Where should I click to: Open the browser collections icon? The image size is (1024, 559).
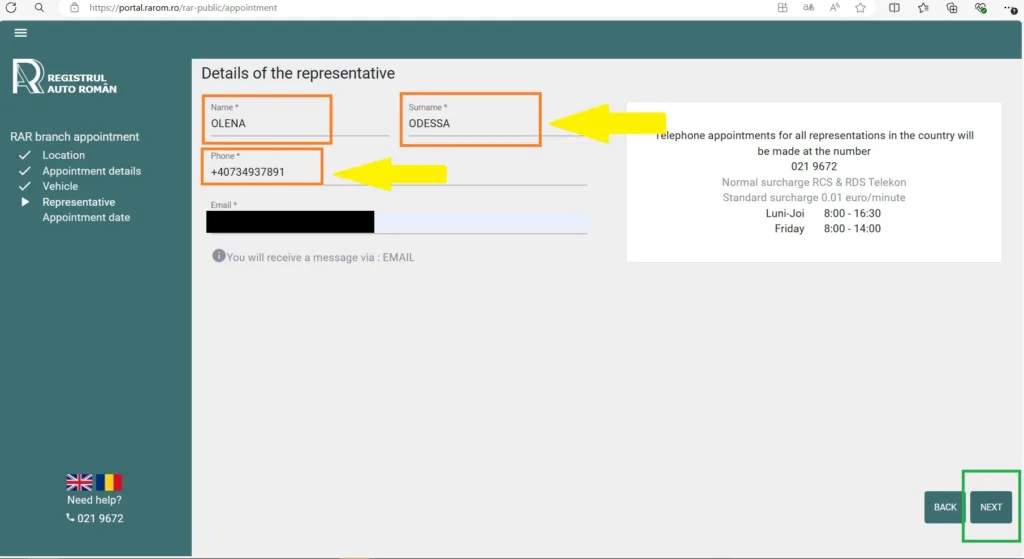click(952, 8)
